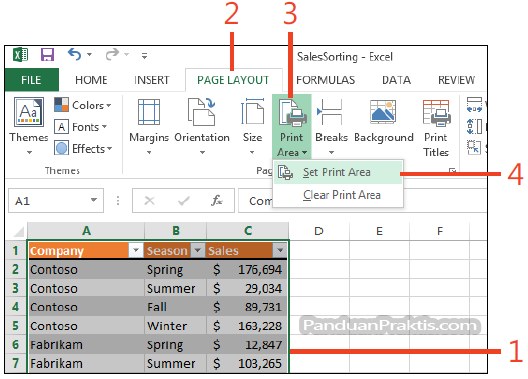Open the DATA tab
The width and height of the screenshot is (528, 379).
tap(396, 80)
